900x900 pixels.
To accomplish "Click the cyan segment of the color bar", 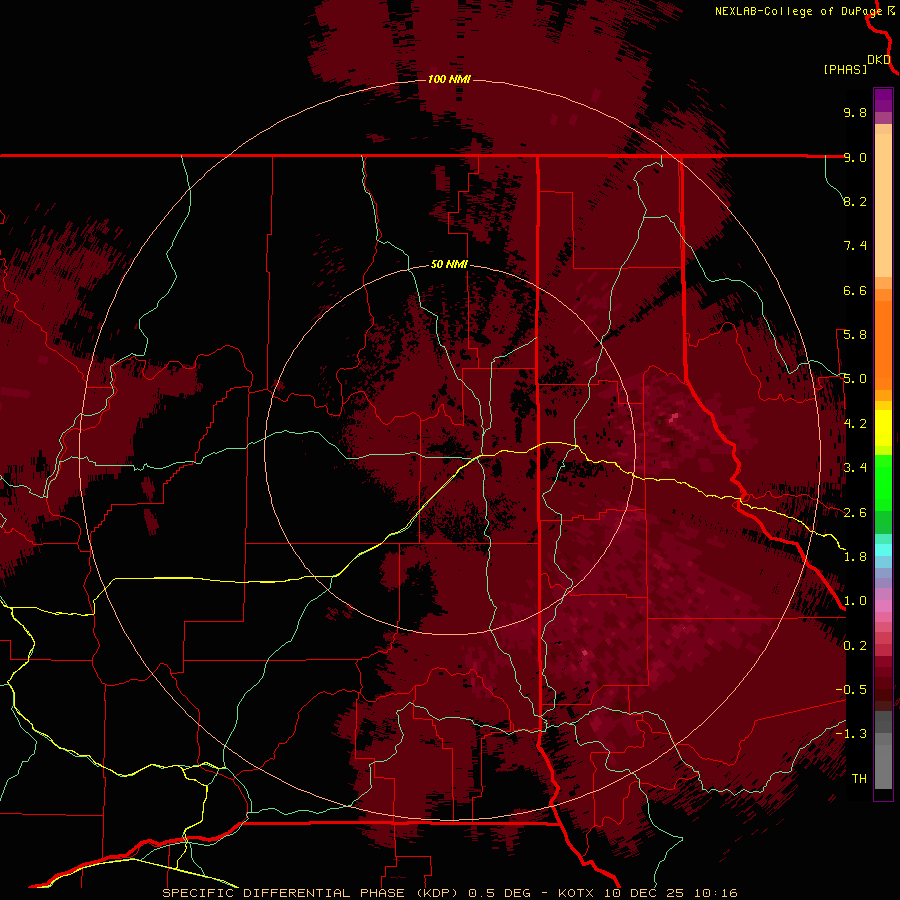I will pyautogui.click(x=883, y=550).
